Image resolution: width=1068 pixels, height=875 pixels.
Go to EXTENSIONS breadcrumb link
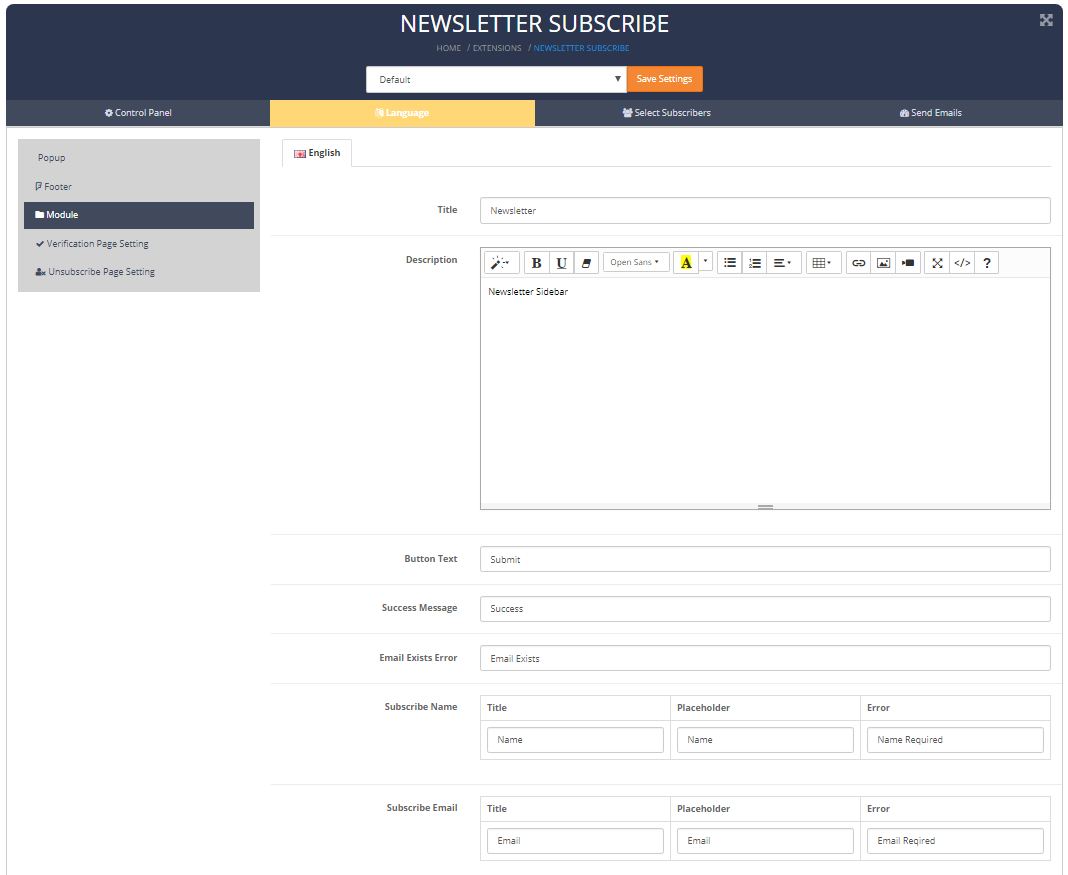tap(497, 48)
